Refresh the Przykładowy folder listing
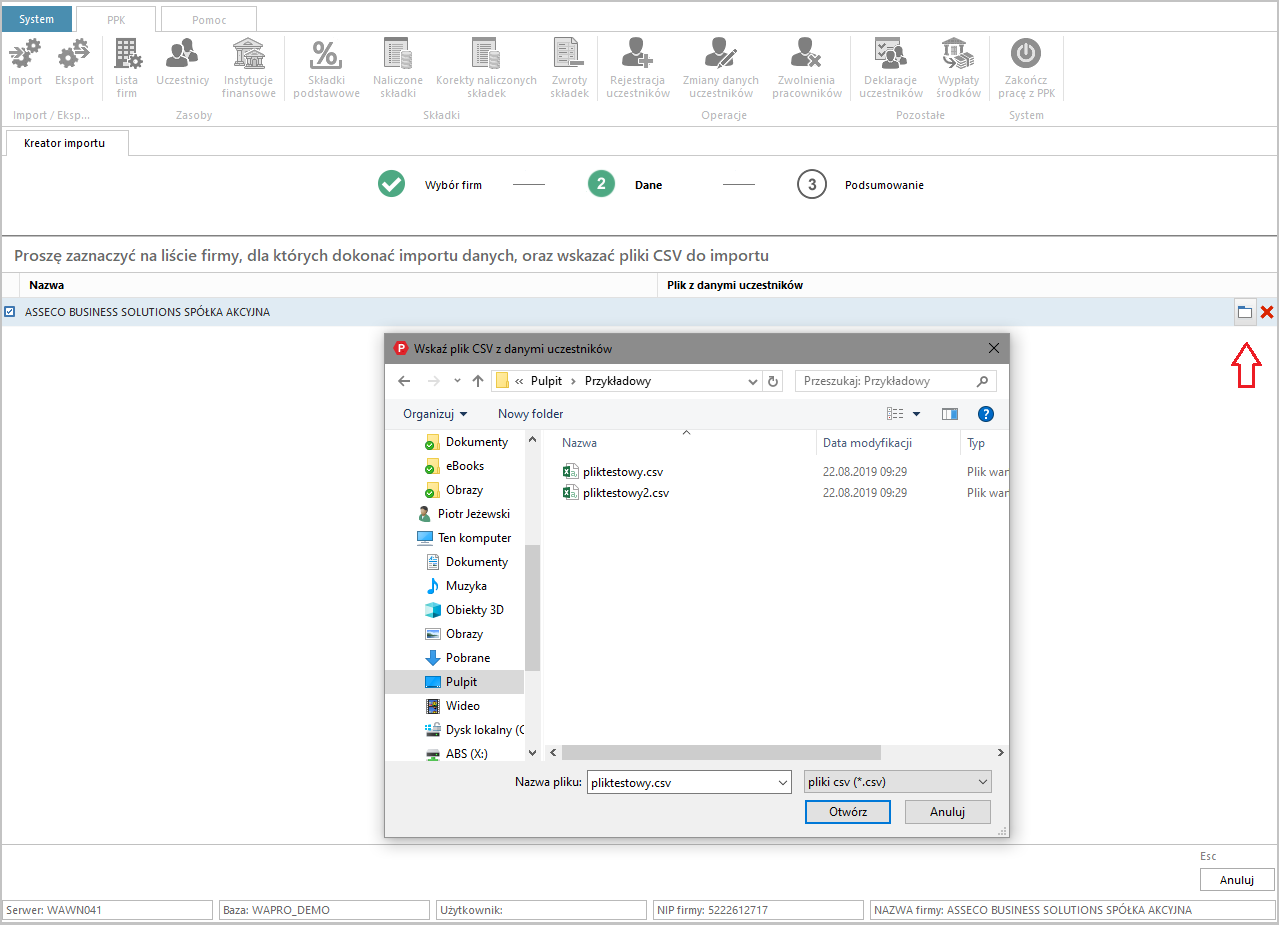The height and width of the screenshot is (925, 1279). pos(772,381)
